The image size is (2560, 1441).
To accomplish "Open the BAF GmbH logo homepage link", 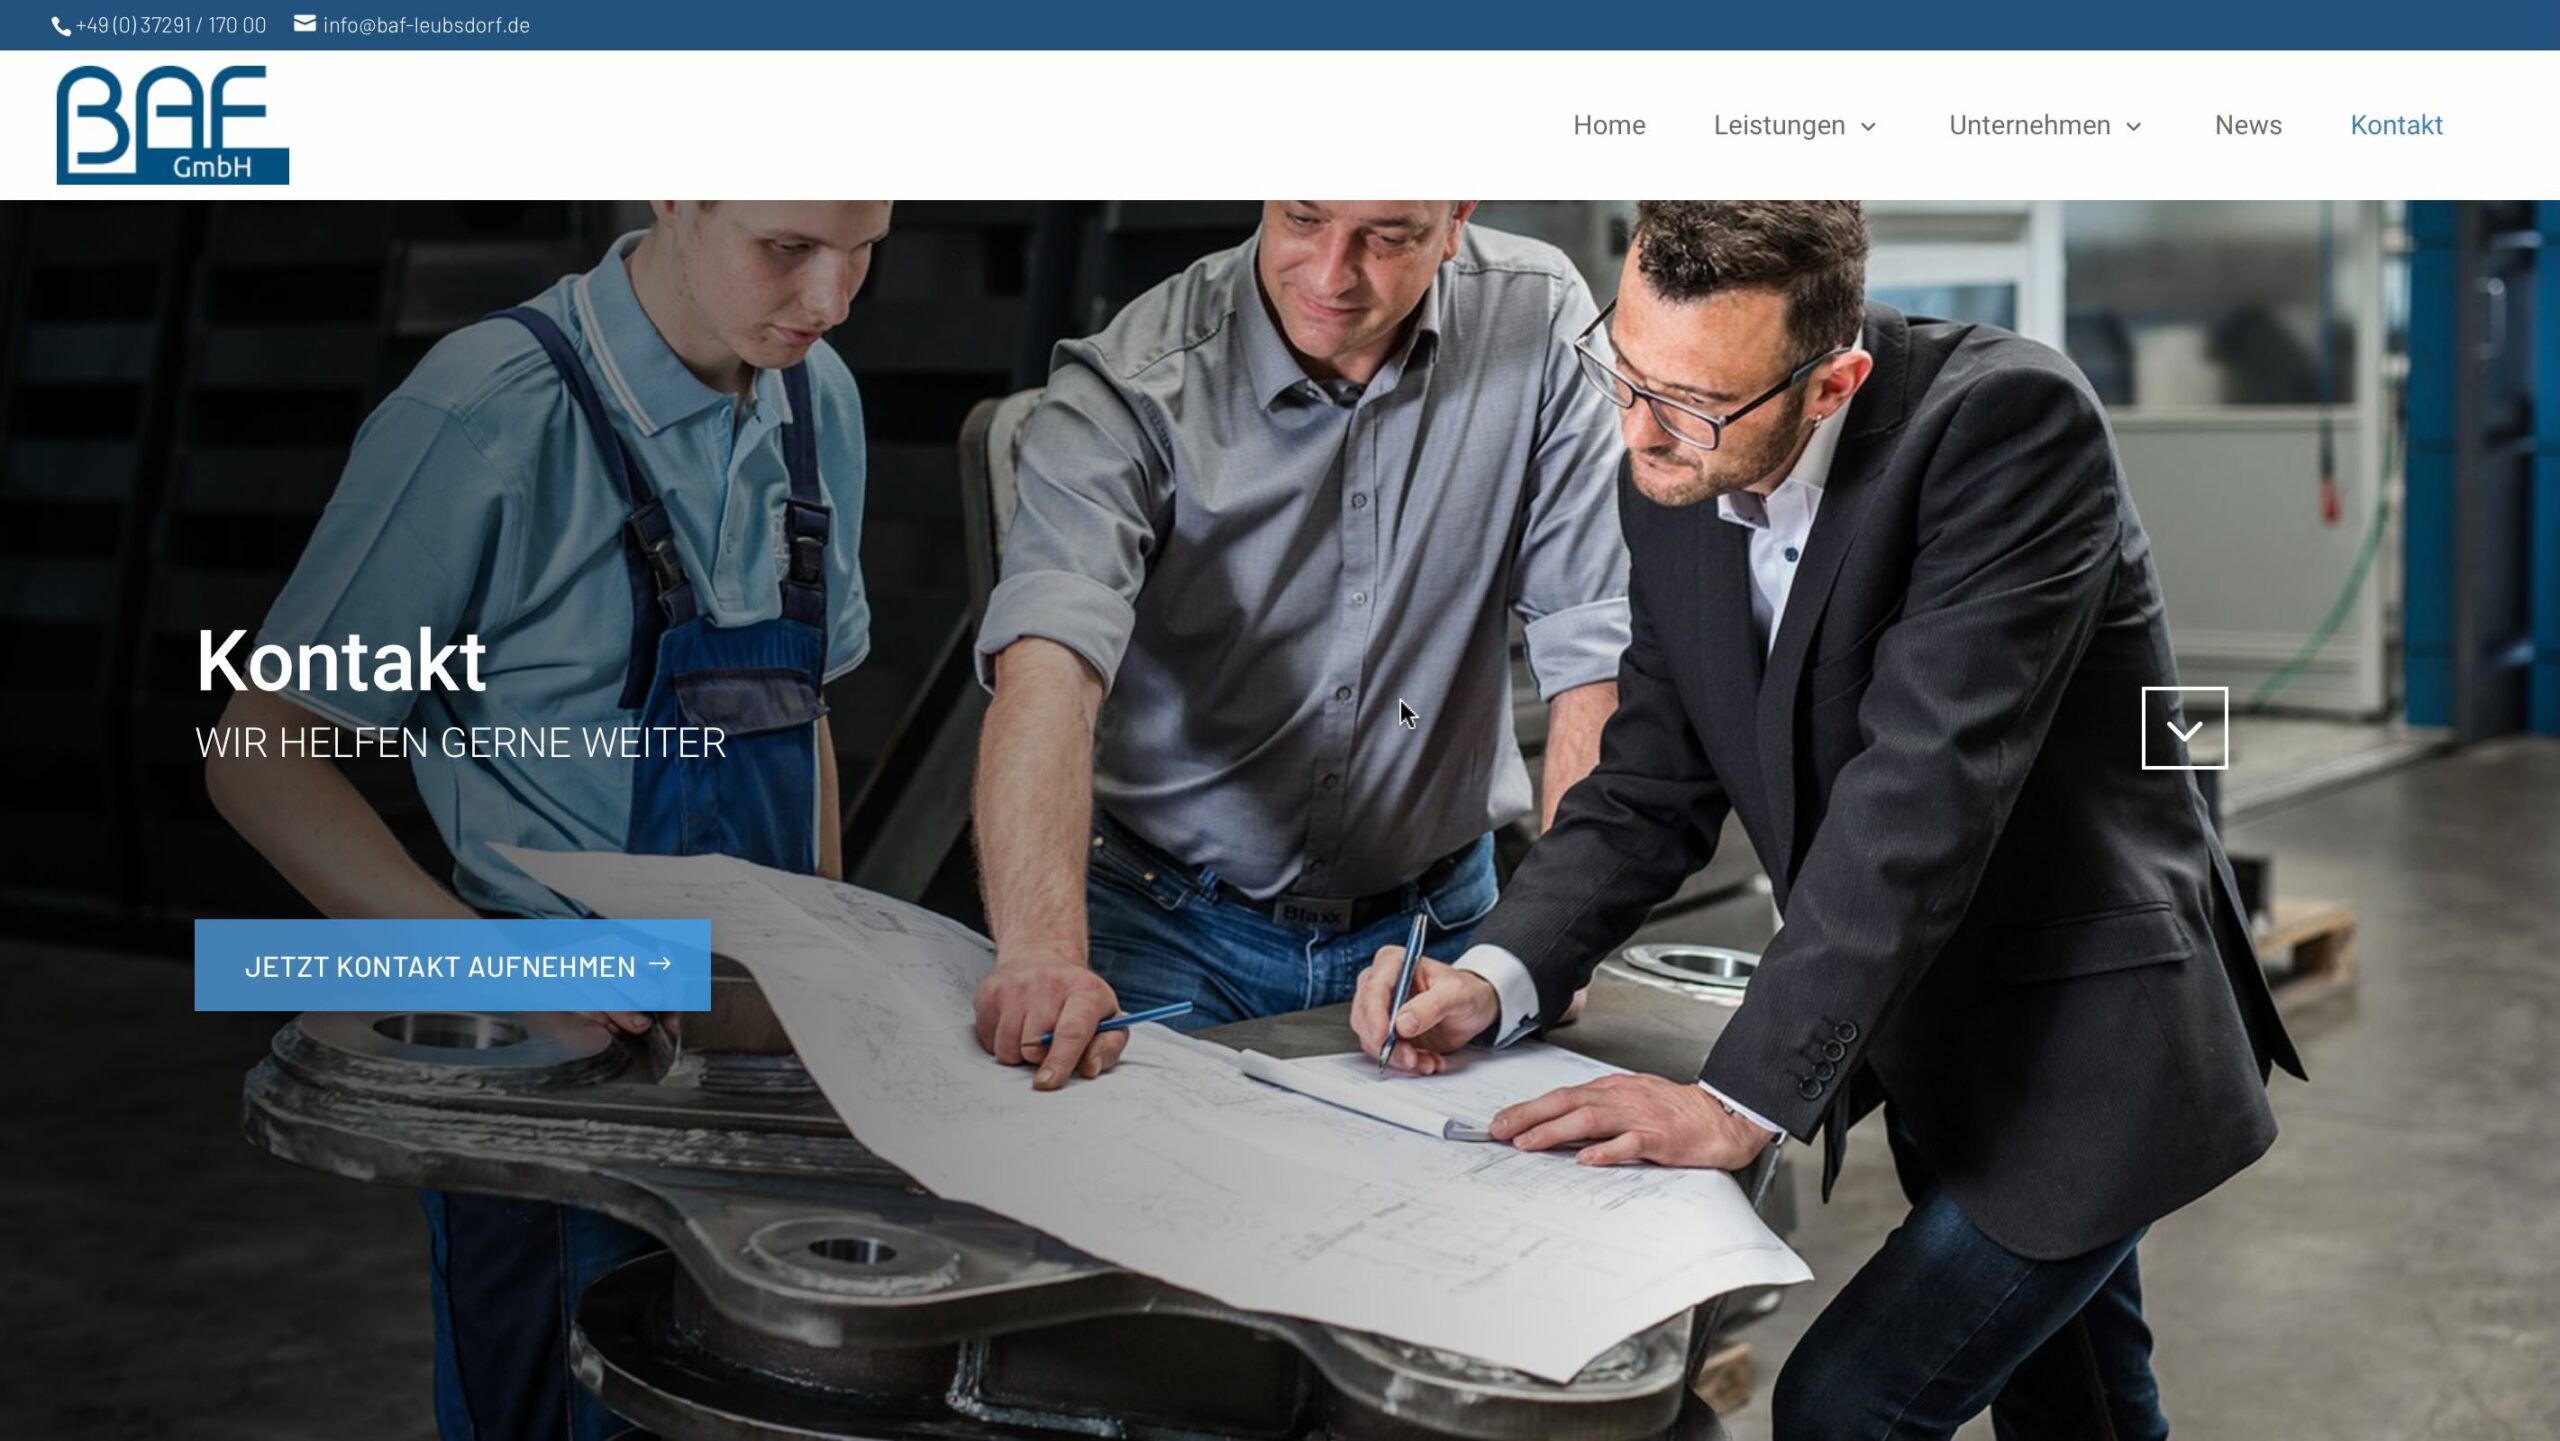I will [x=173, y=125].
